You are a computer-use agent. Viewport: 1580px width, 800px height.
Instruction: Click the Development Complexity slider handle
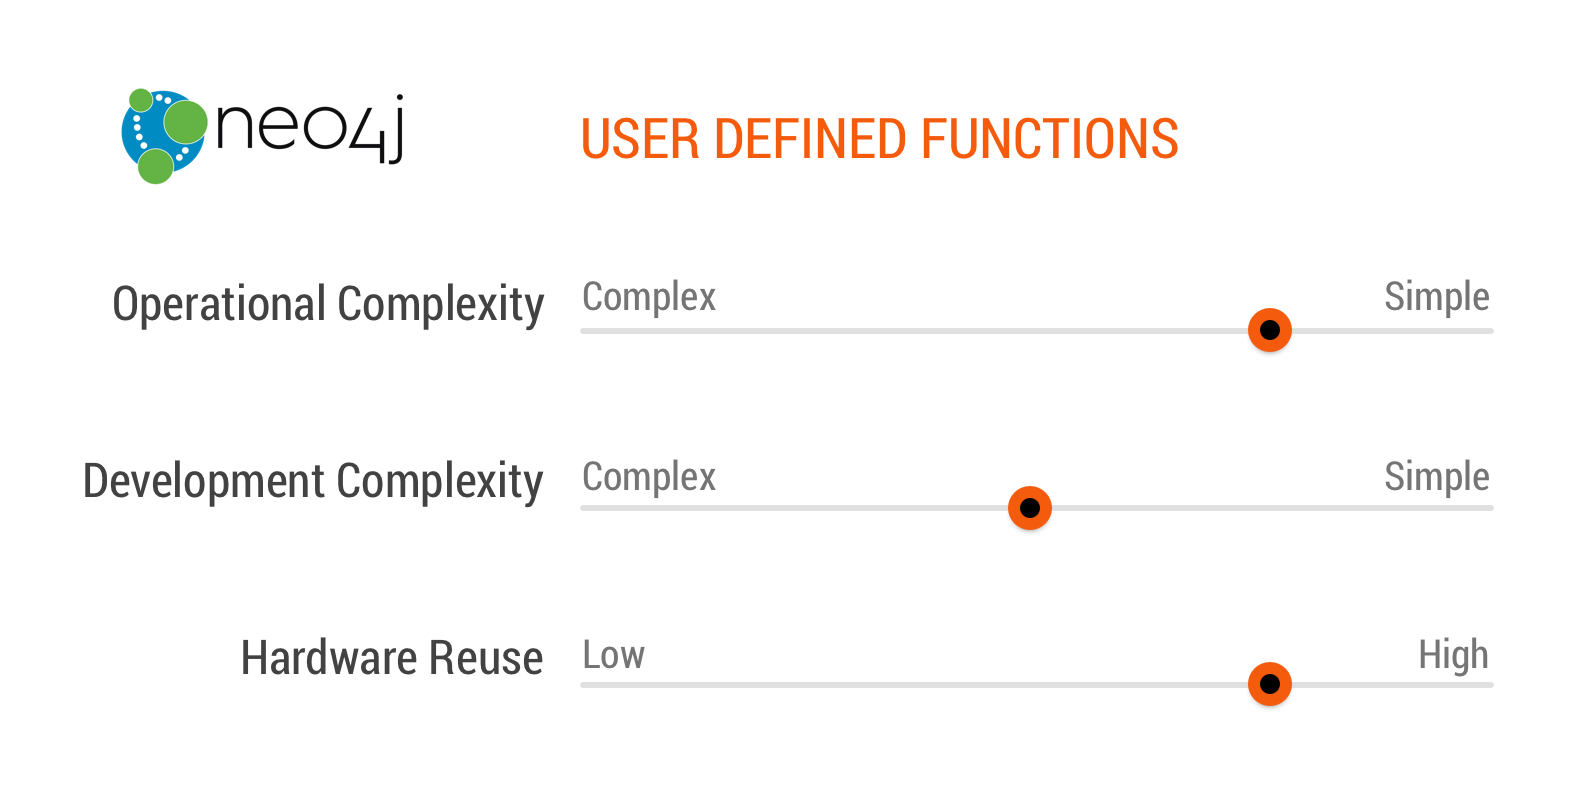(1030, 508)
